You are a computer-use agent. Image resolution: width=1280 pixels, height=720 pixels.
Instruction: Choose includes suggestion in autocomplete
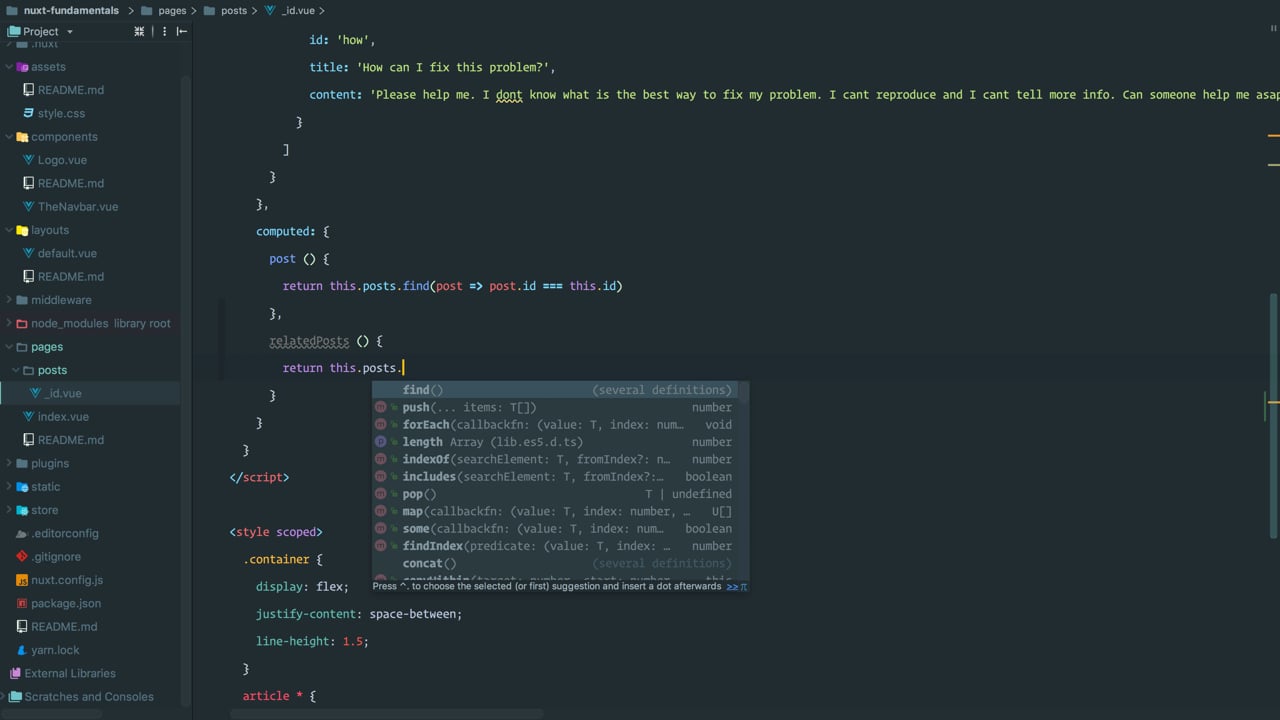click(555, 477)
